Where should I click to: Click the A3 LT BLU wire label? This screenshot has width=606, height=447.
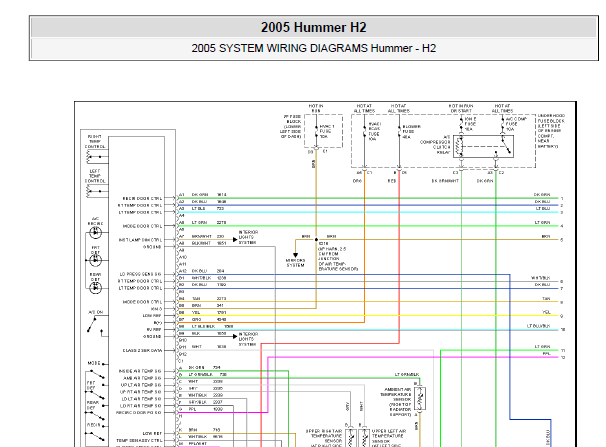point(201,209)
